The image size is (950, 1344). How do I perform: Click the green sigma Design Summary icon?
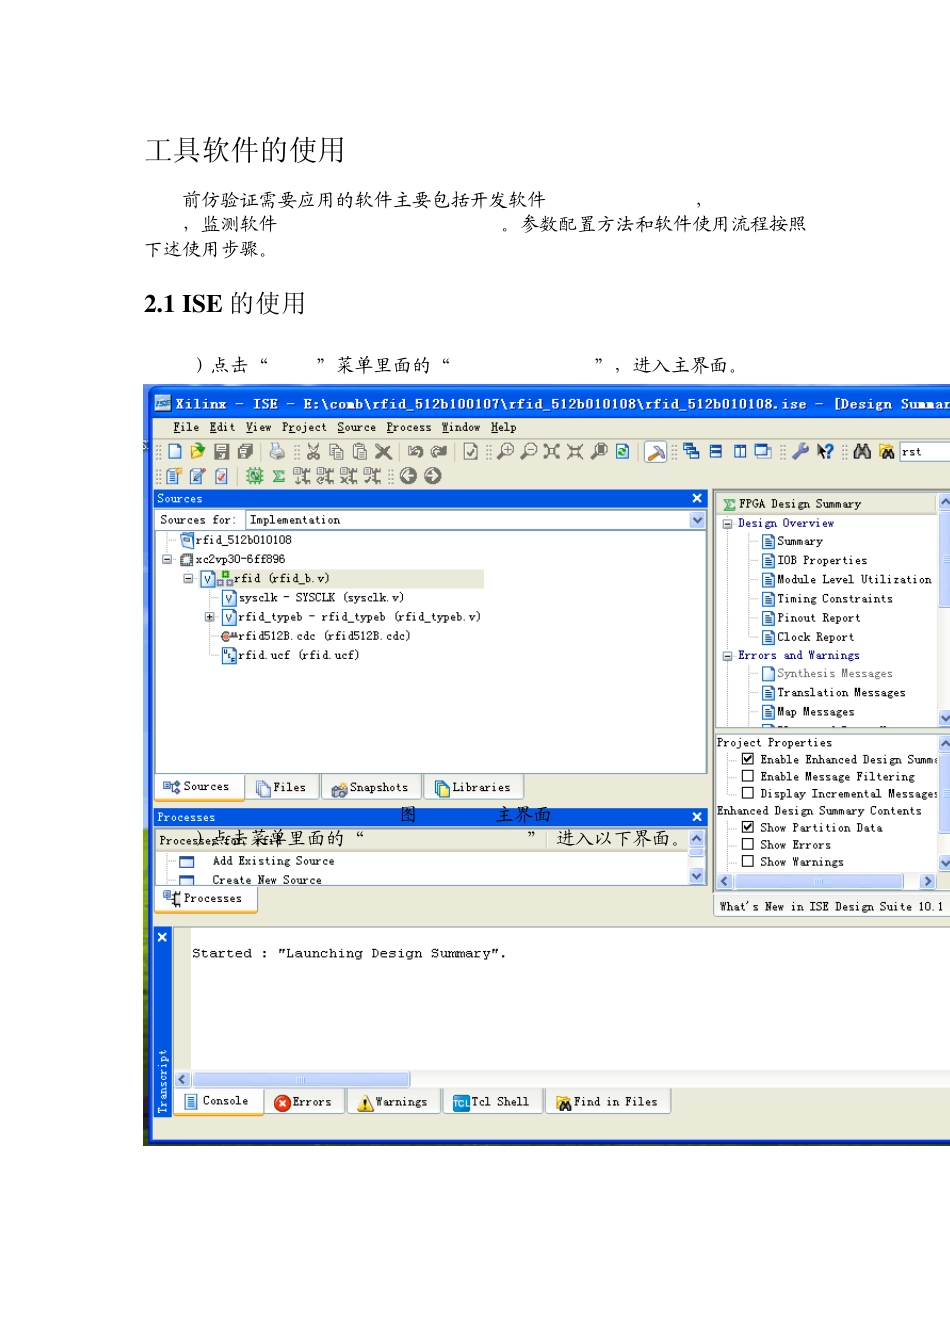[x=278, y=476]
